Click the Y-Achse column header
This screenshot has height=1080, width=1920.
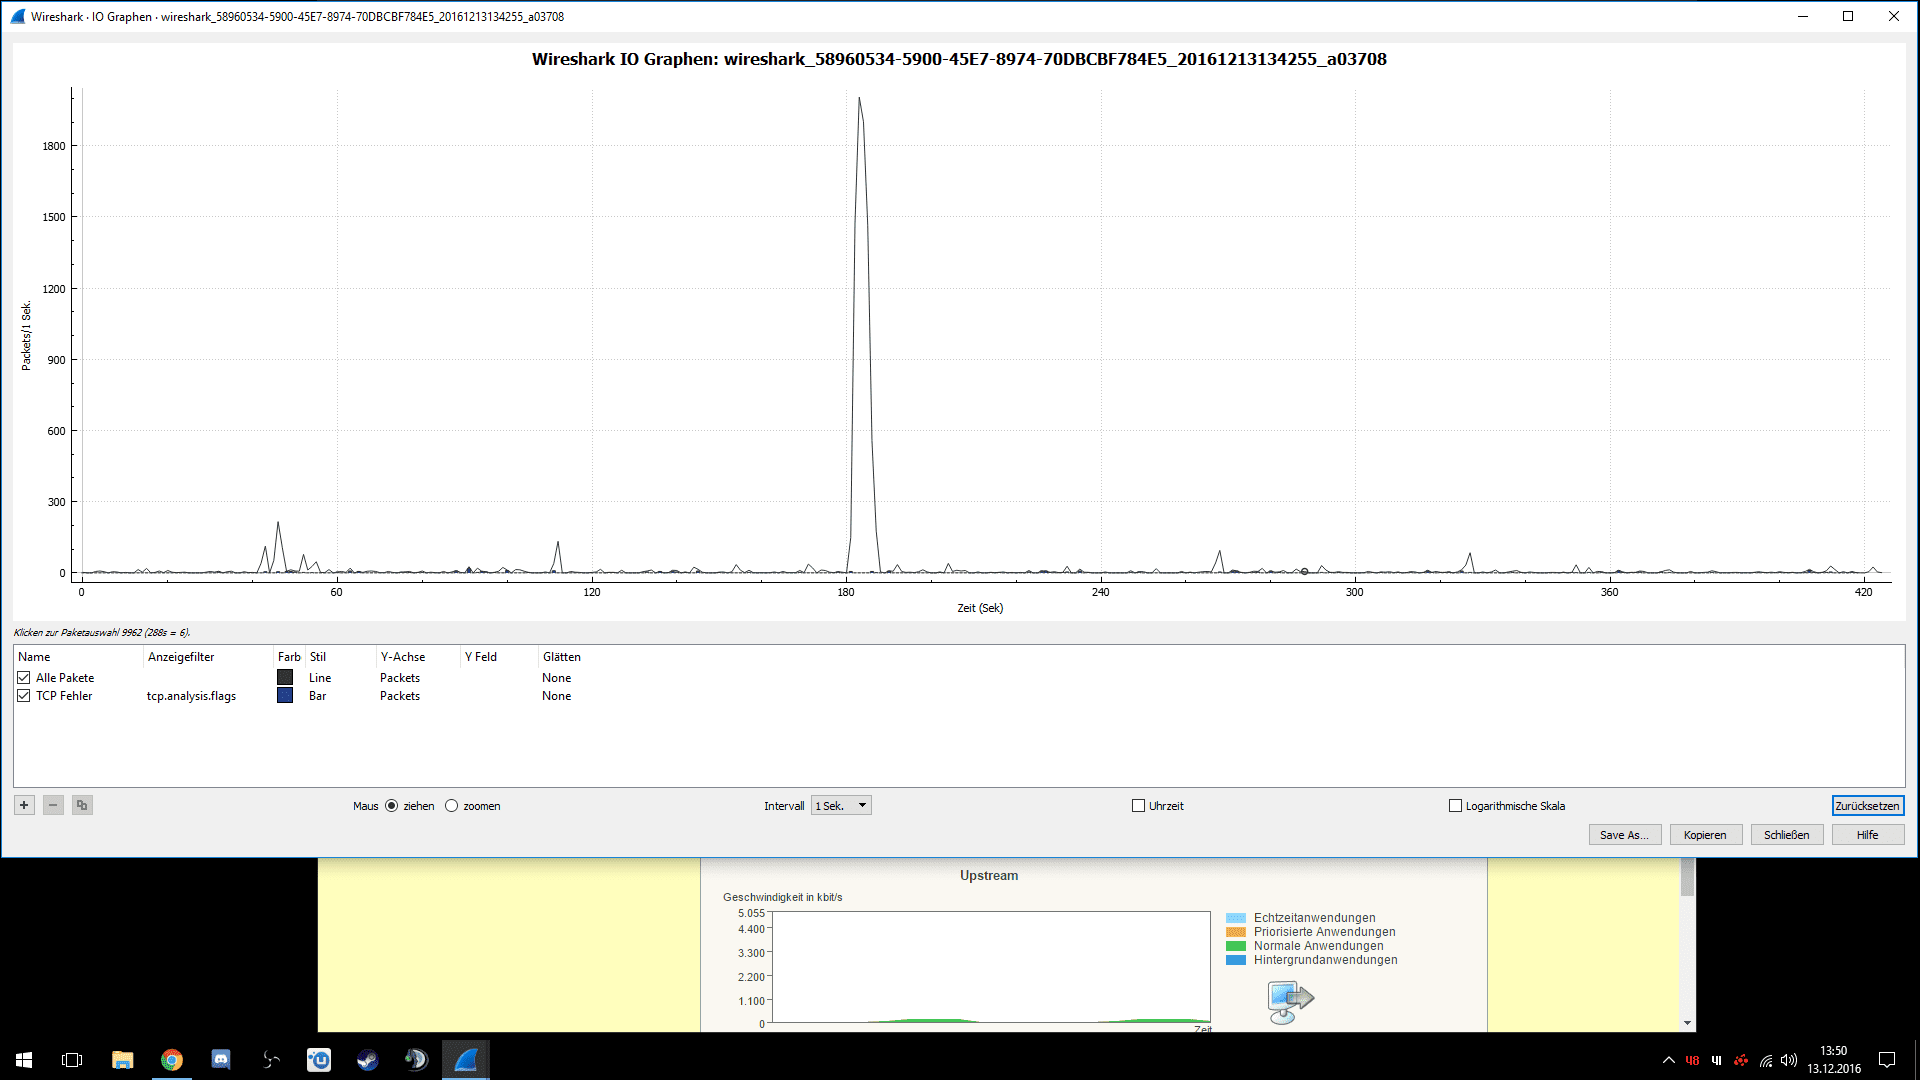tap(403, 657)
